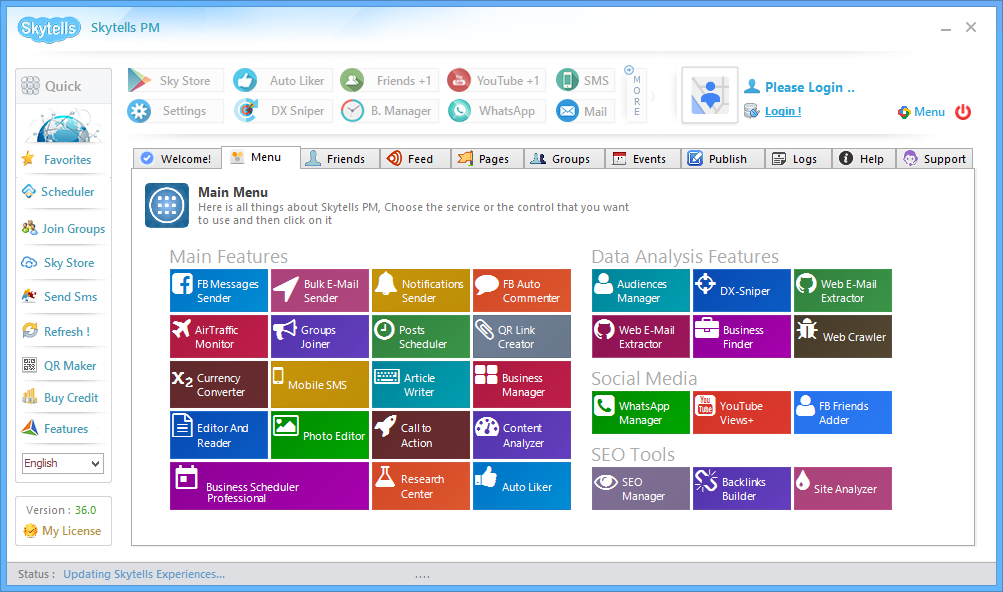Click Auto Liker in top toolbar

point(283,81)
